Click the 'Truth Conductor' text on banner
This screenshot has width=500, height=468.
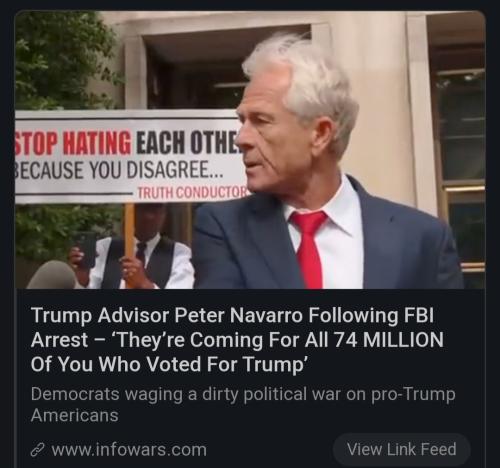point(193,193)
